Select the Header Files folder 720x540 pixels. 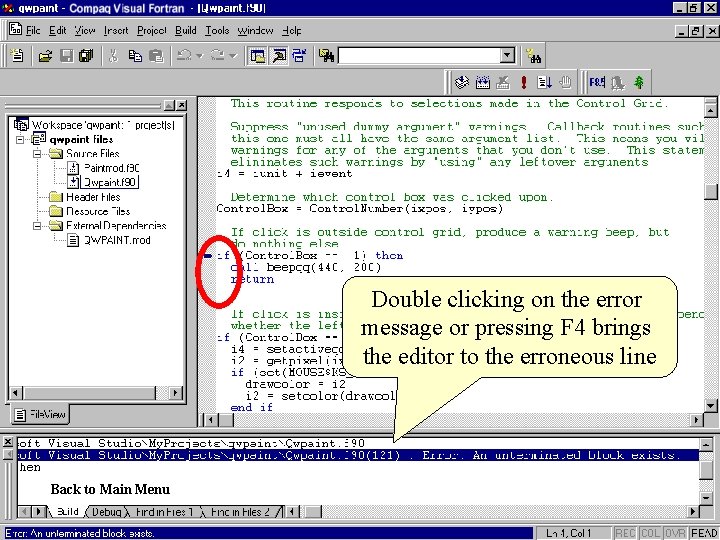tap(93, 197)
